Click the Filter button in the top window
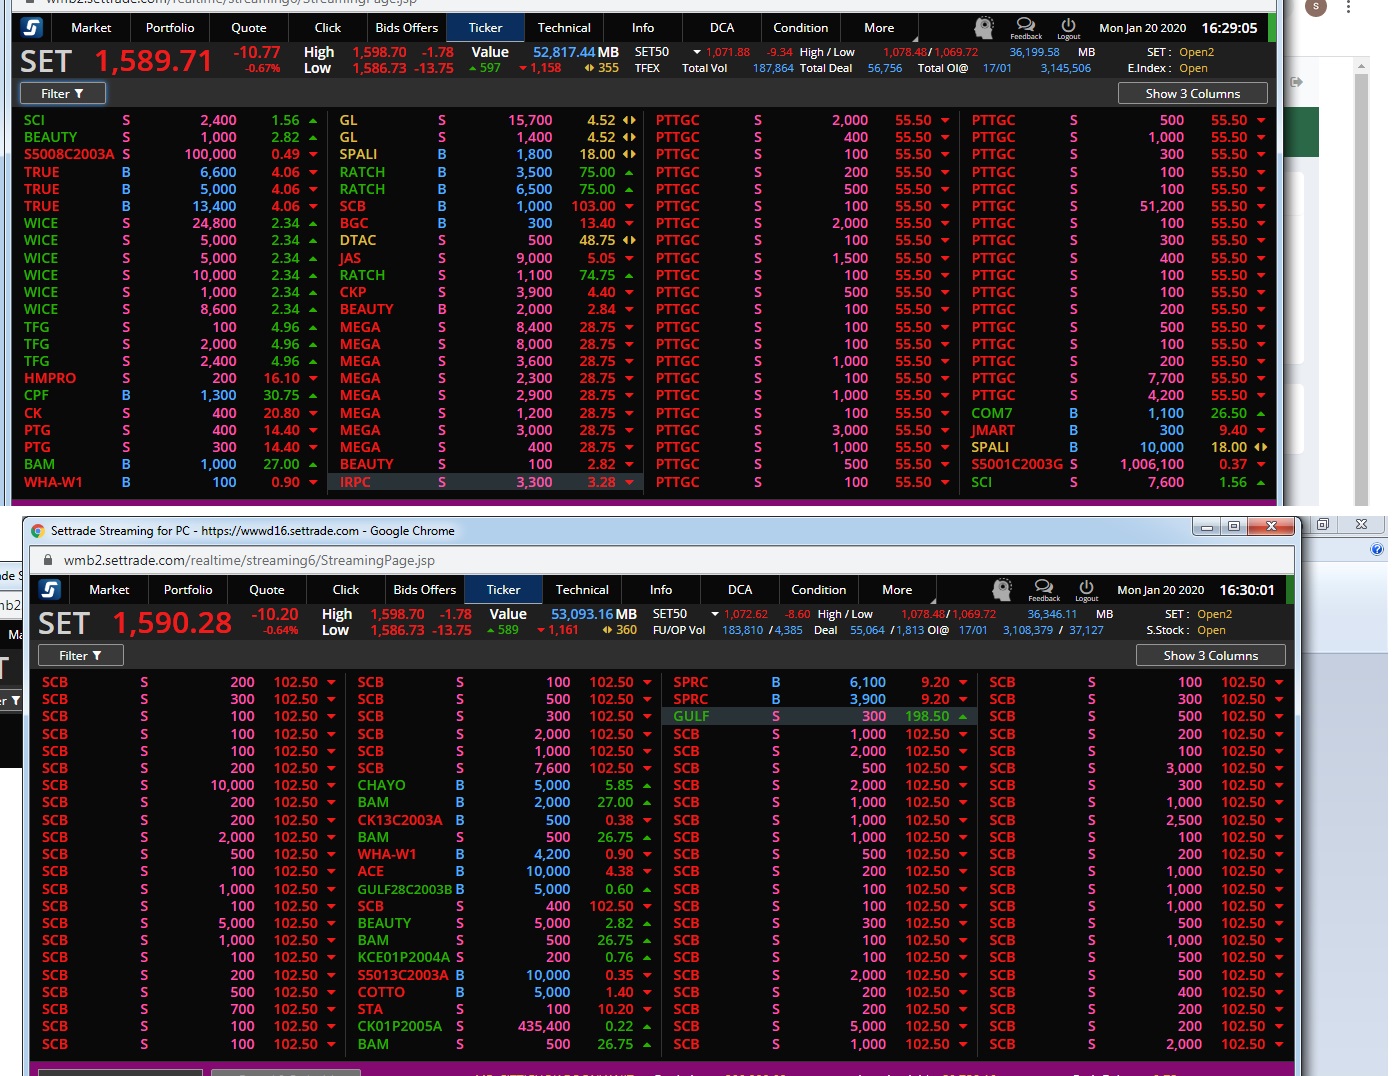This screenshot has height=1076, width=1392. tap(63, 93)
